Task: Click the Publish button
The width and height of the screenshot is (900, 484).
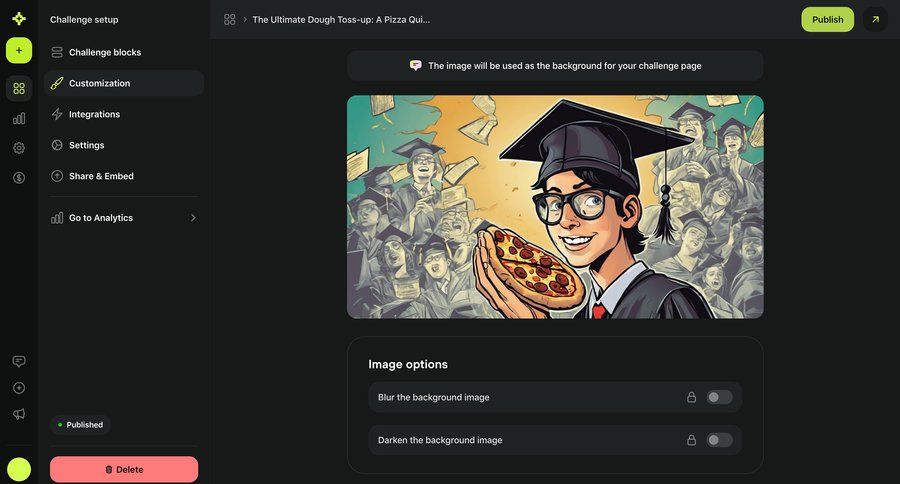Action: click(x=827, y=19)
